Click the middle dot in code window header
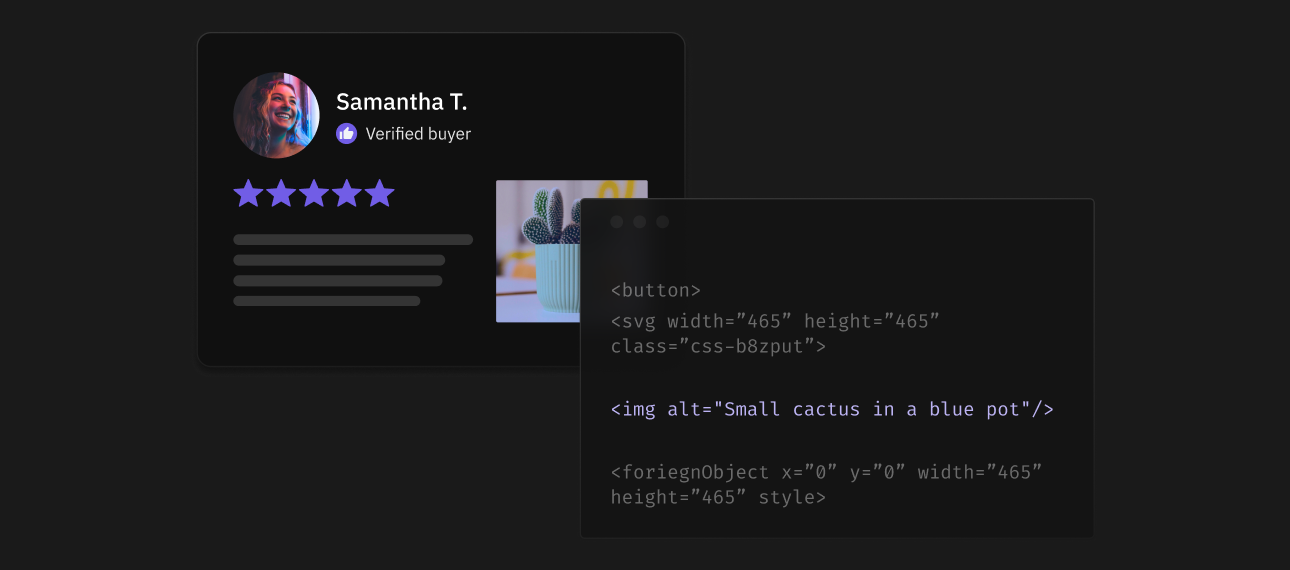 [640, 222]
